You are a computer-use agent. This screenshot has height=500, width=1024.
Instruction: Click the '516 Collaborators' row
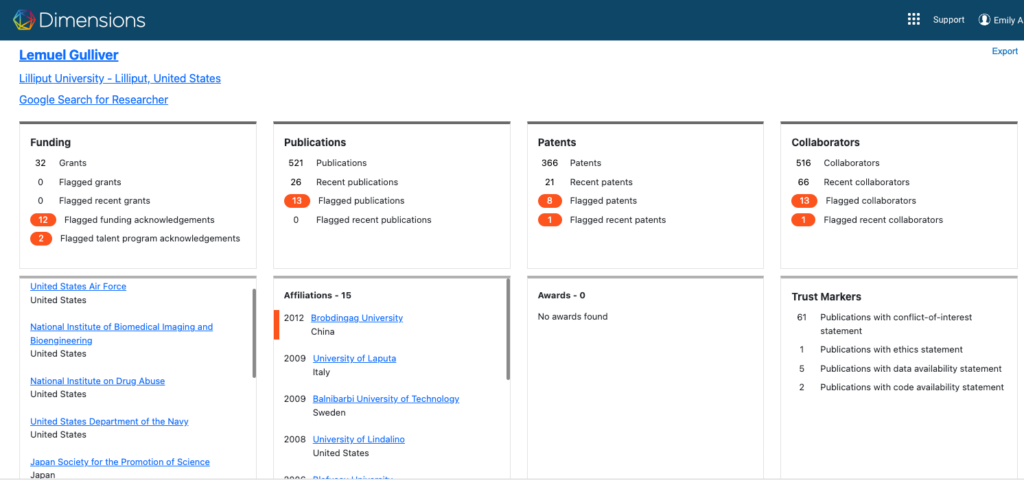[x=837, y=163]
